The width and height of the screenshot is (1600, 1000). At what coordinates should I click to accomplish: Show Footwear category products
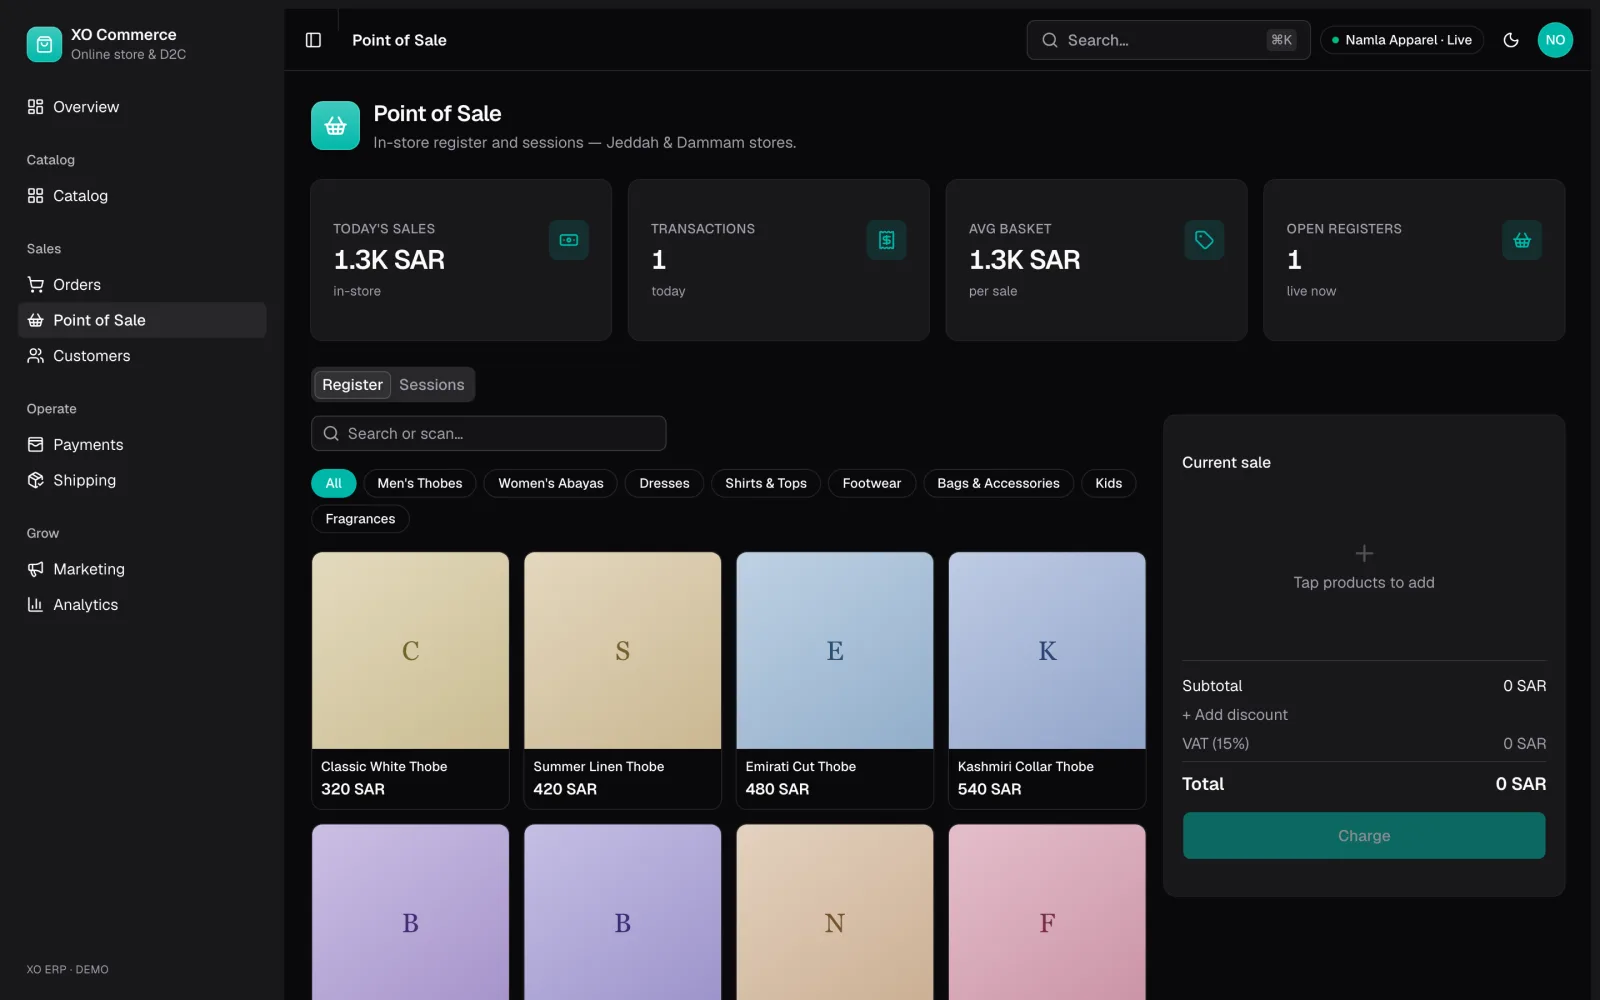872,483
